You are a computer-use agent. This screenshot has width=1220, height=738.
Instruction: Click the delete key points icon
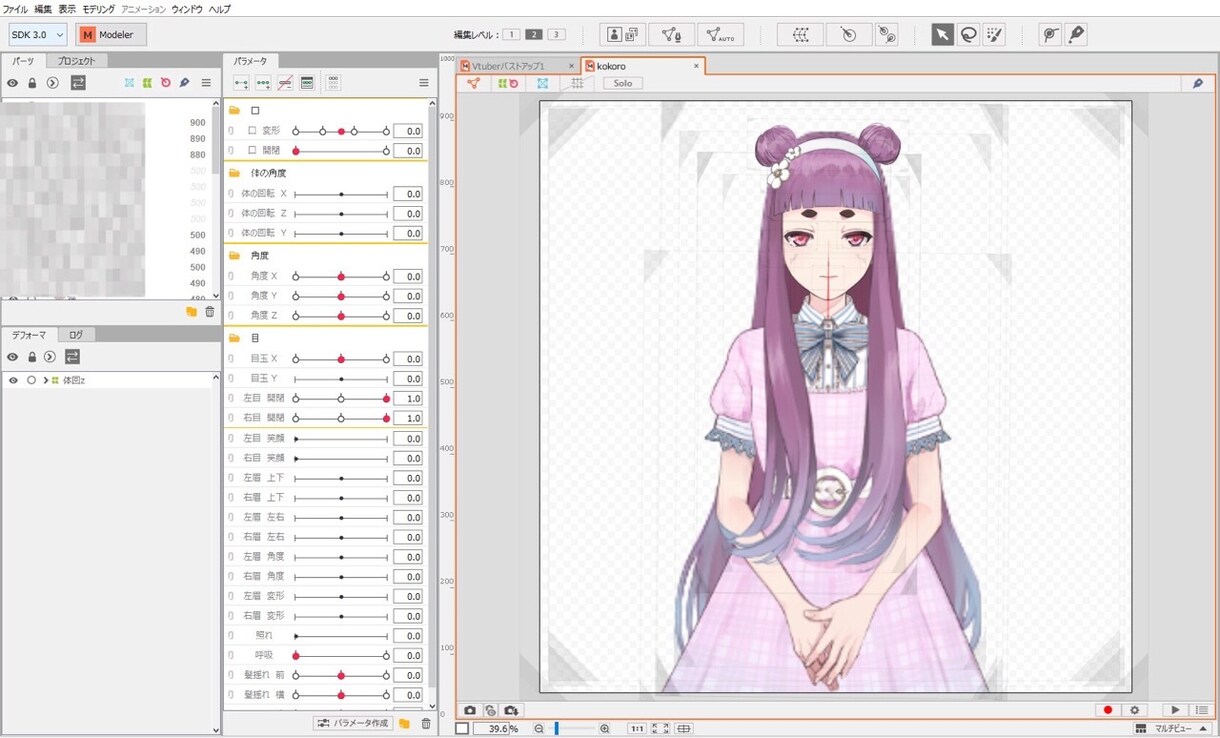(285, 83)
